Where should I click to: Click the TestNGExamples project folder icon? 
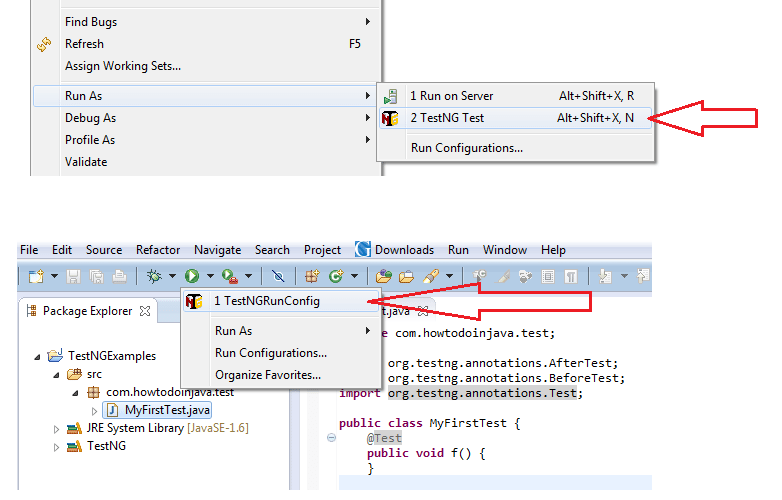click(x=55, y=355)
